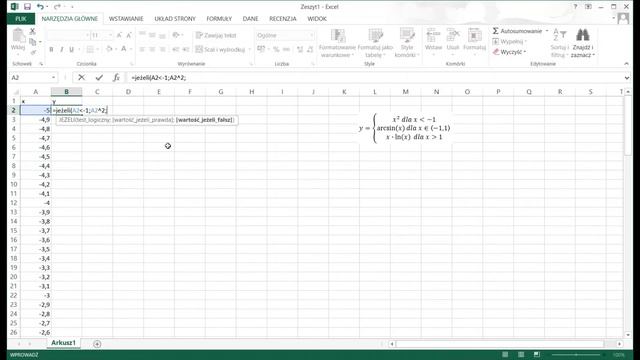Click the Copy icon in clipboard group
The height and width of the screenshot is (360, 640).
pyautogui.click(x=33, y=42)
